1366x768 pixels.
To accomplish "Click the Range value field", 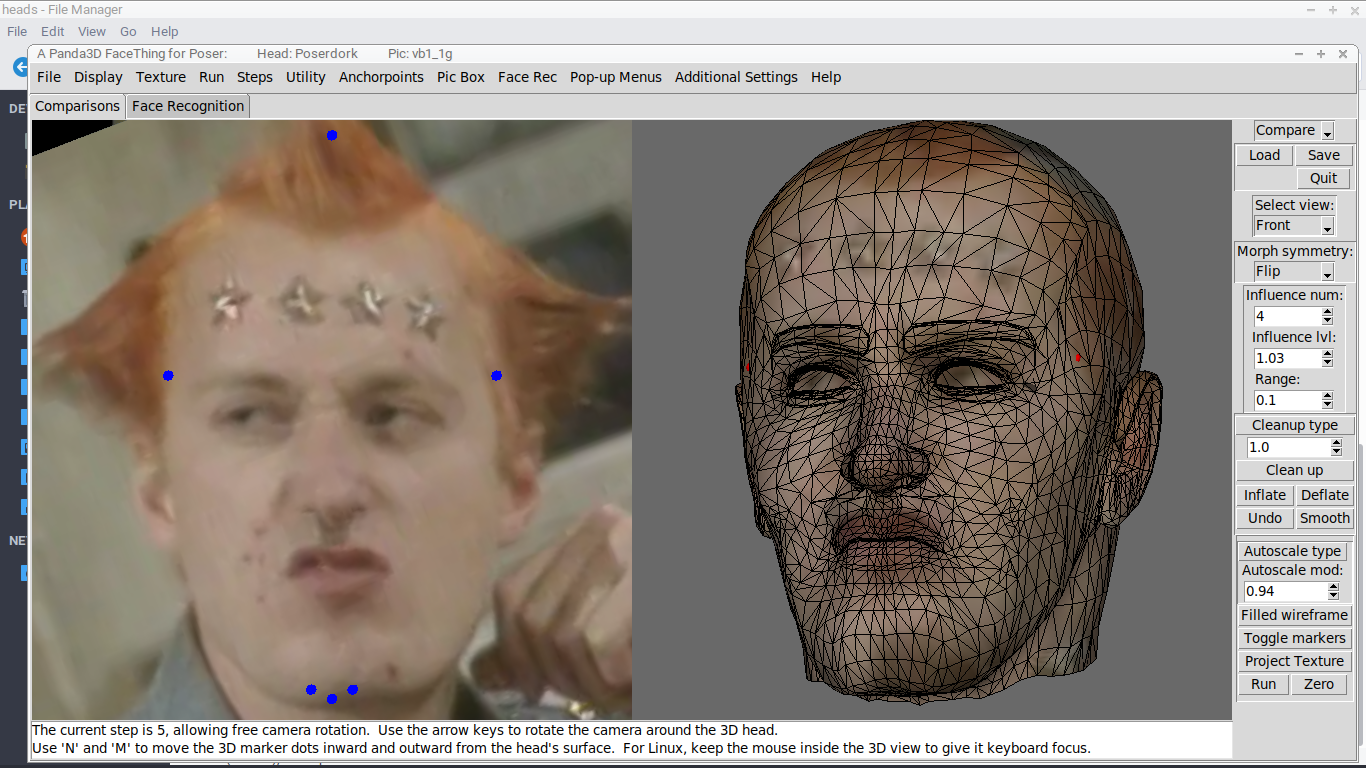I will [1287, 400].
